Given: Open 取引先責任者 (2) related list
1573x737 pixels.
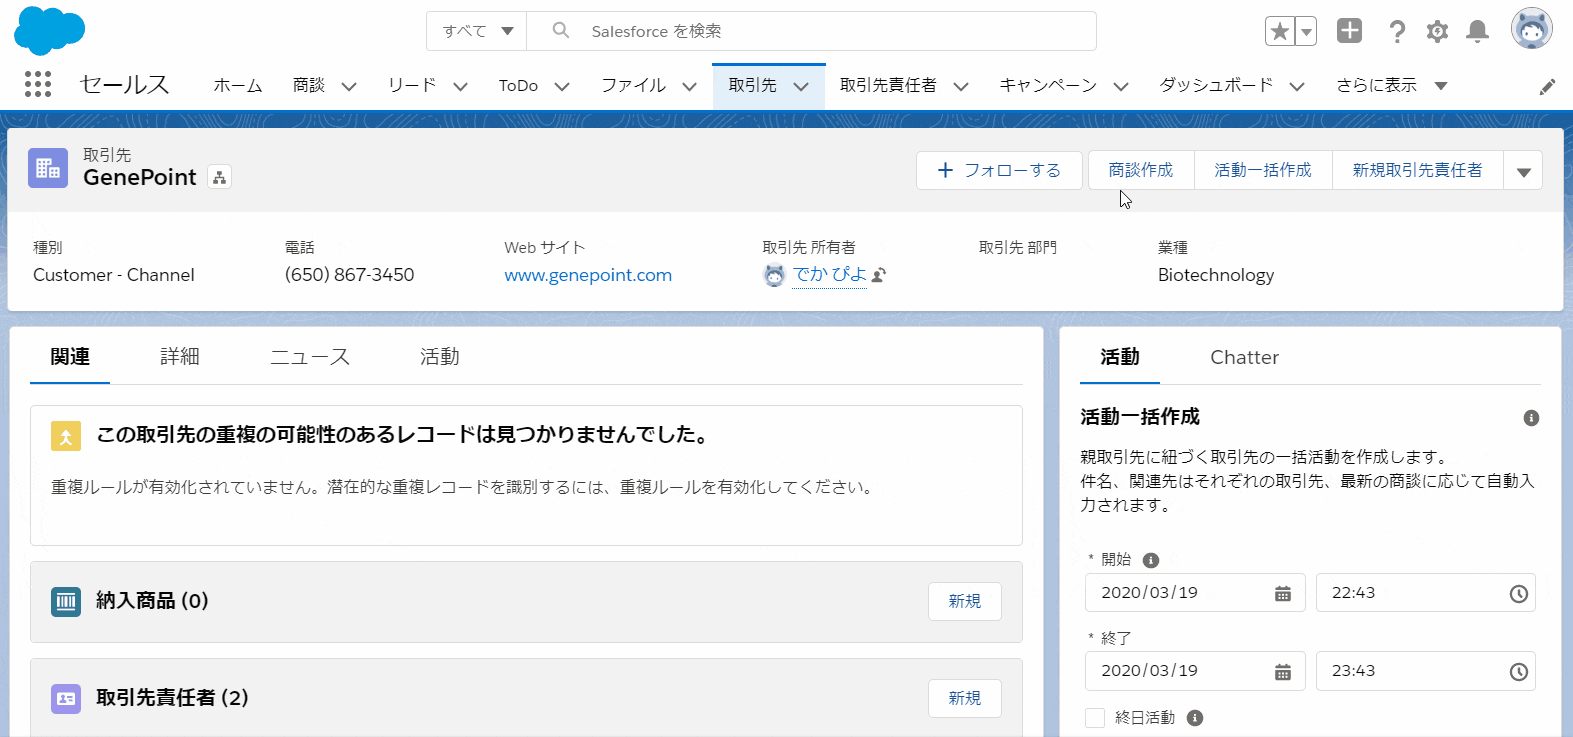Looking at the screenshot, I should tap(172, 698).
